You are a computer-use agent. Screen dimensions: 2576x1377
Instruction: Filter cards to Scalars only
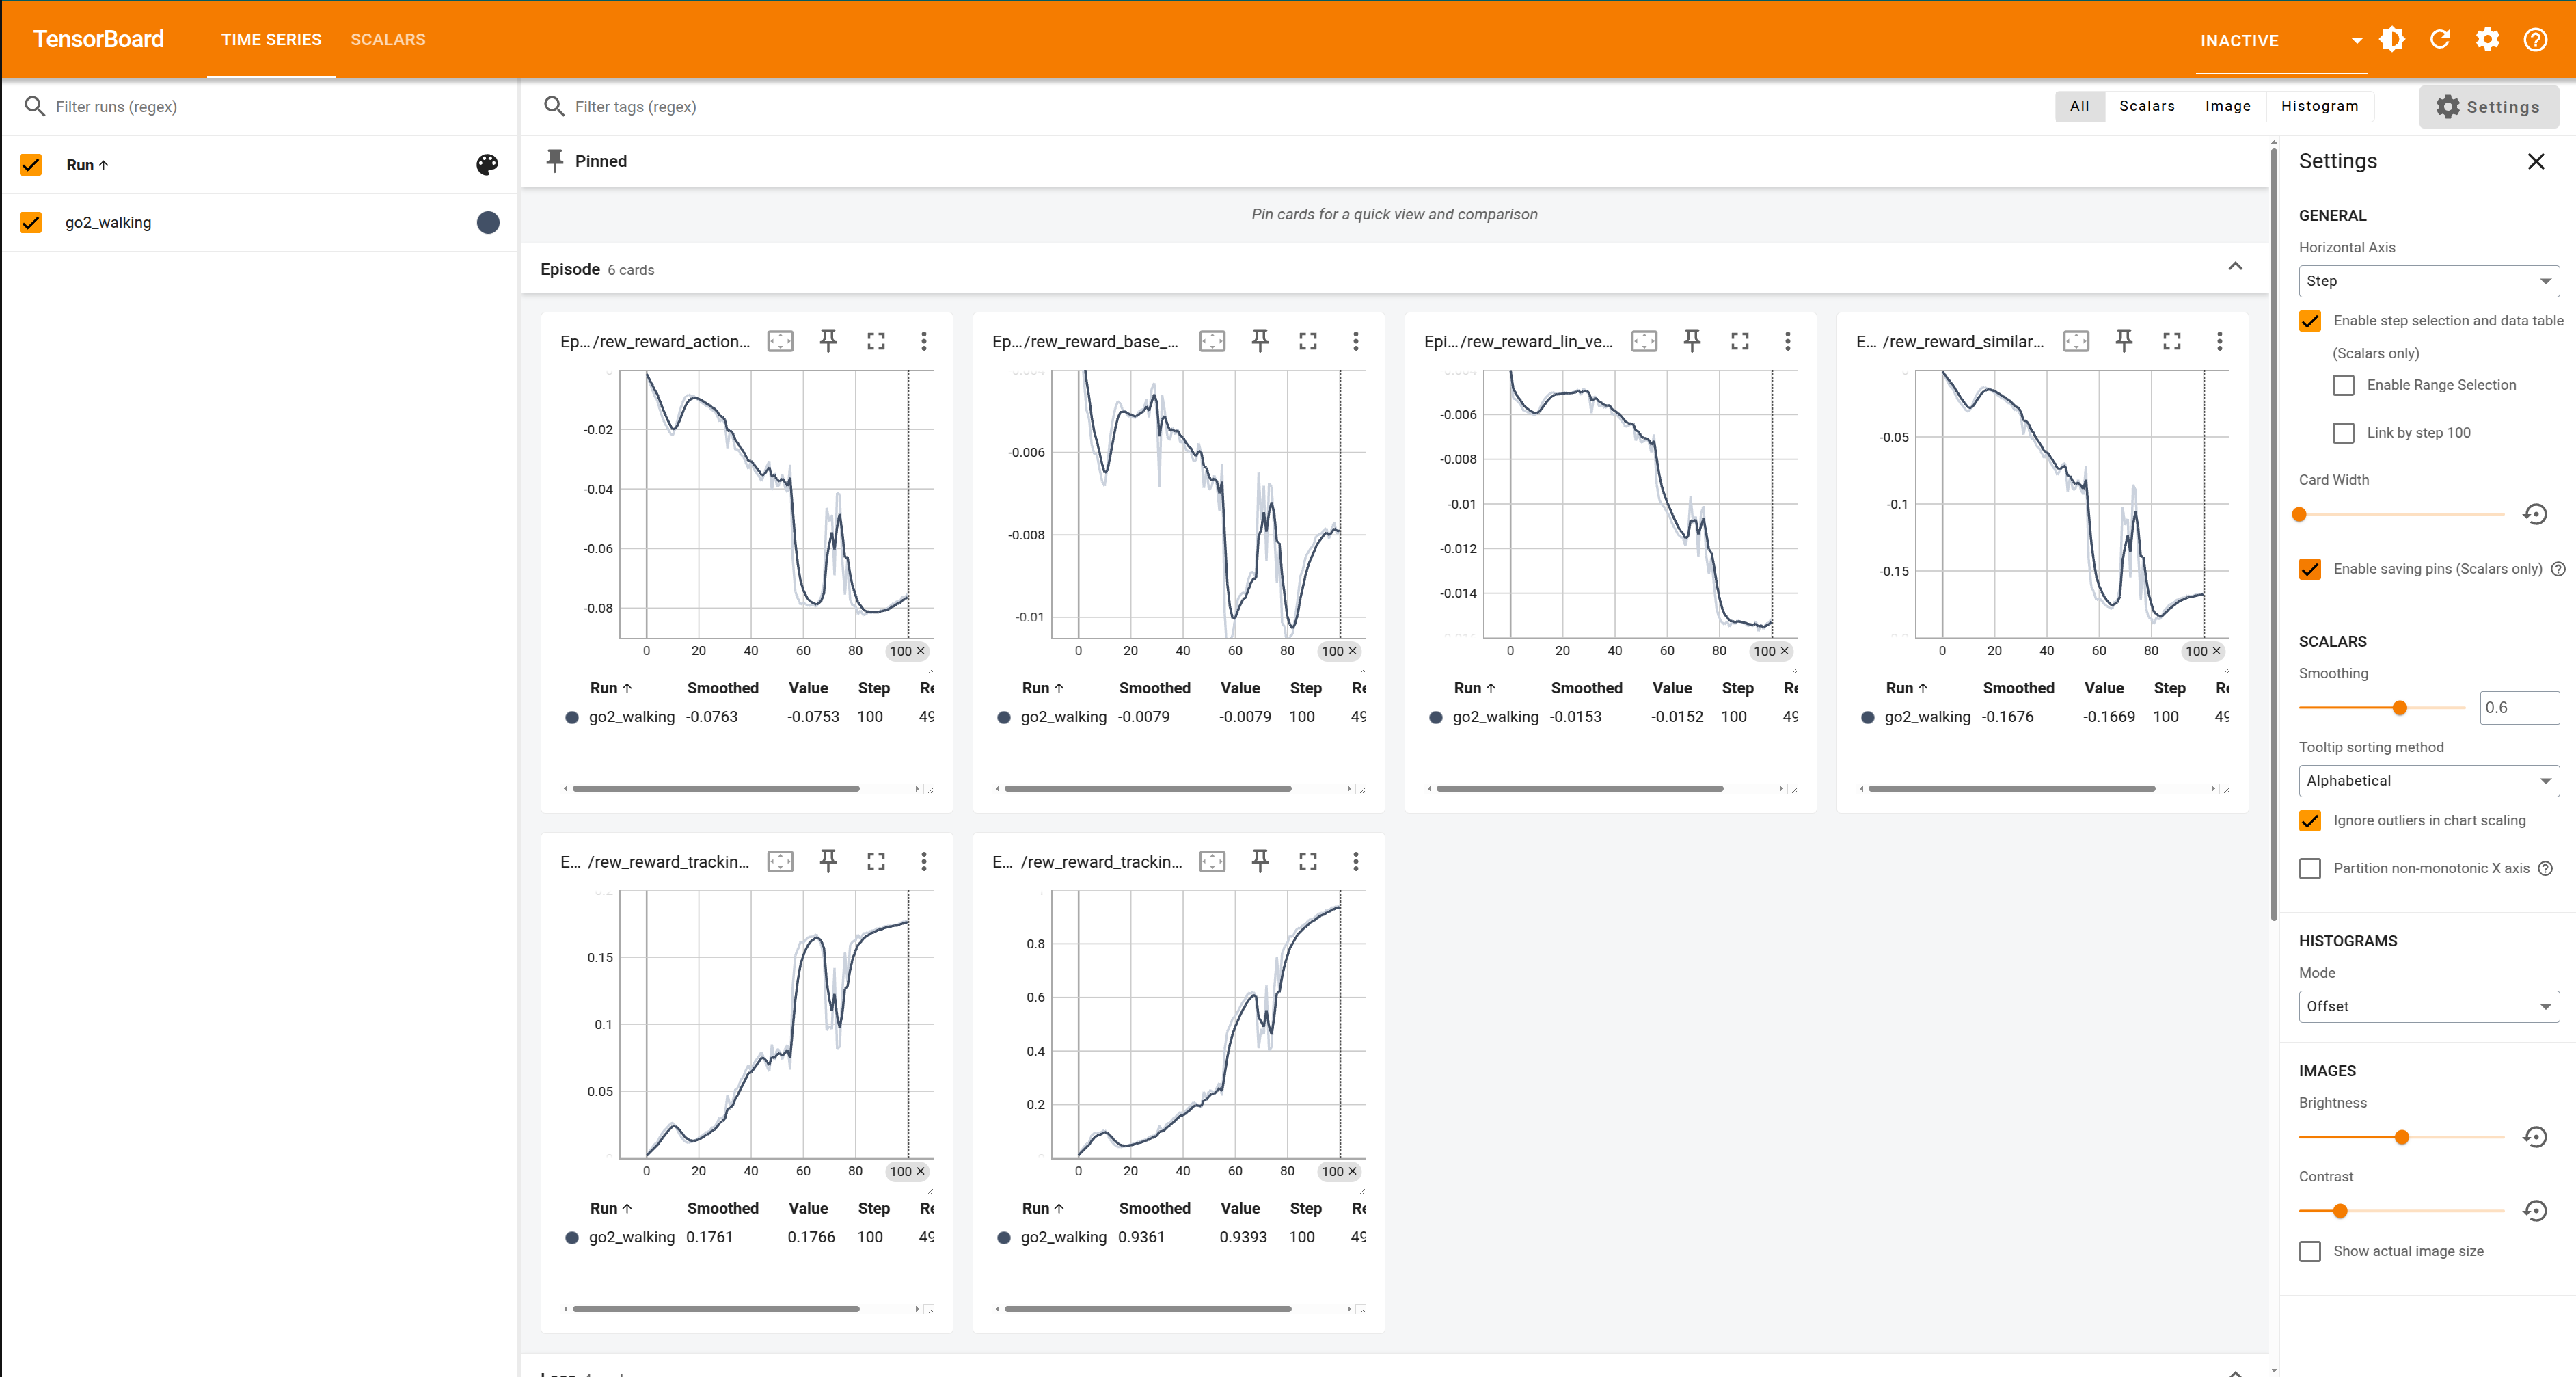point(2147,106)
